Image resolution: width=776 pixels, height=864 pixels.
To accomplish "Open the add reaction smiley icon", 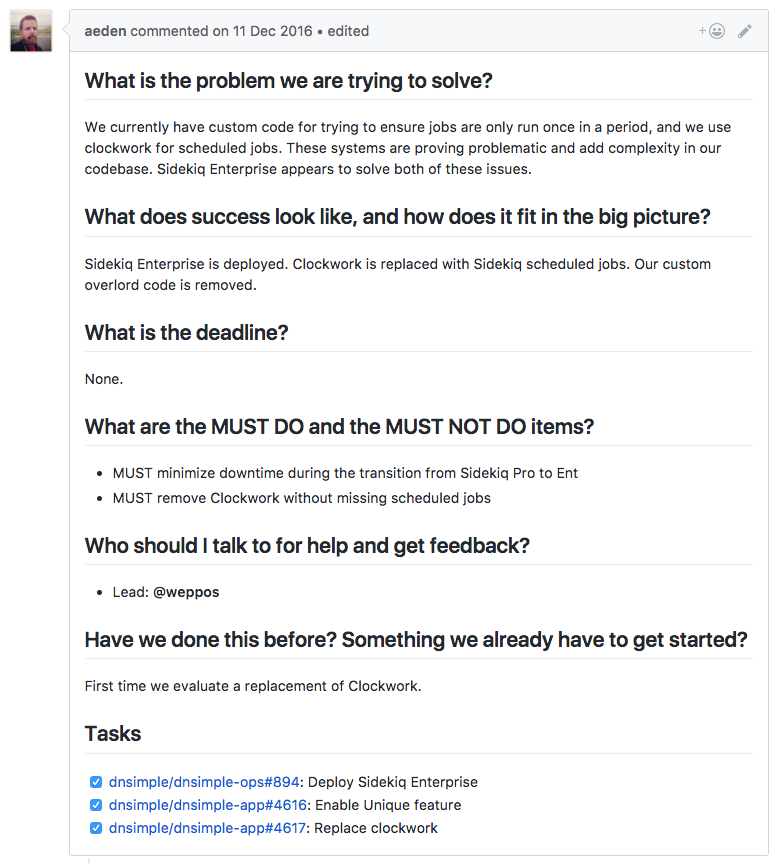I will coord(712,31).
